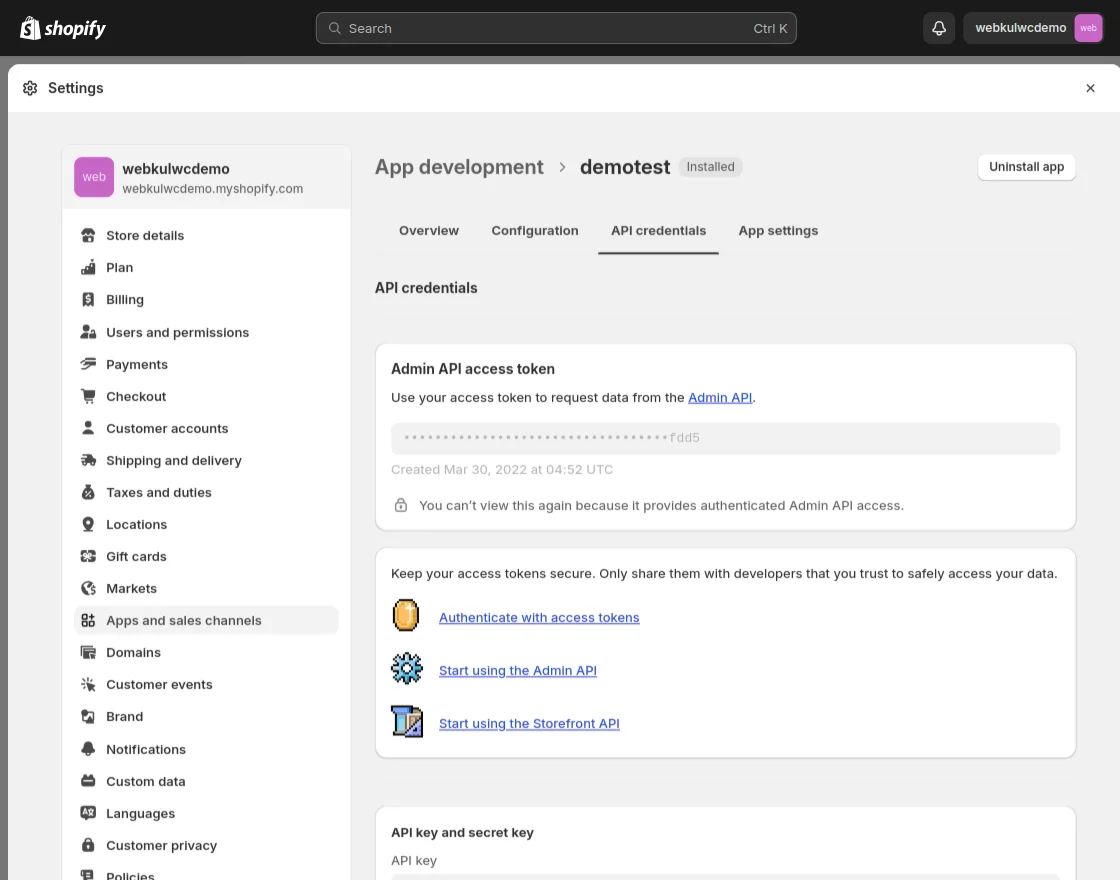Image resolution: width=1120 pixels, height=880 pixels.
Task: Click the Custom data icon
Action: (88, 781)
